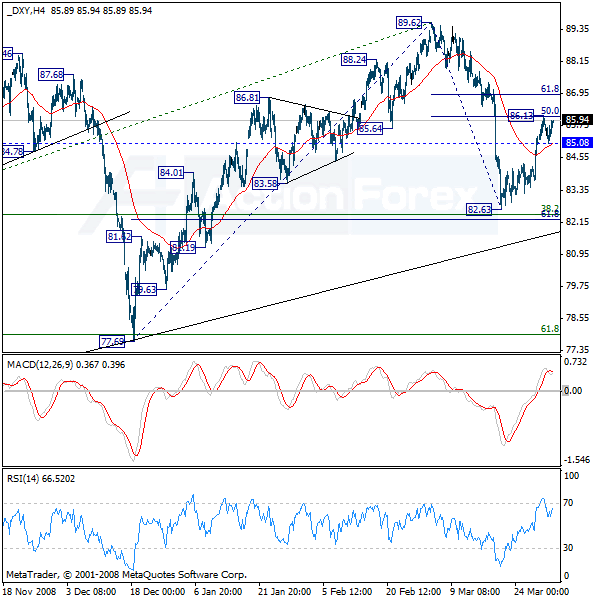Select the 50.0 Fibonacci level label

549,111
